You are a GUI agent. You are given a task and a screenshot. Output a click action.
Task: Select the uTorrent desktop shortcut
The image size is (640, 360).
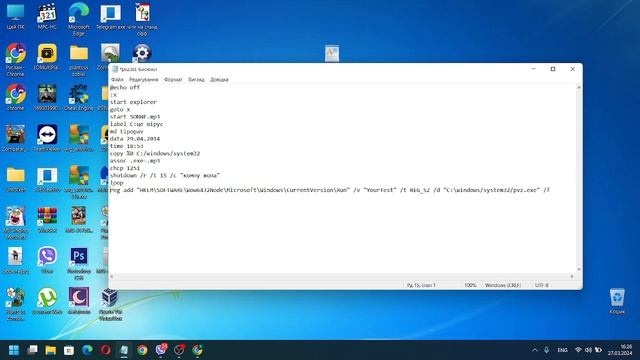pyautogui.click(x=47, y=300)
